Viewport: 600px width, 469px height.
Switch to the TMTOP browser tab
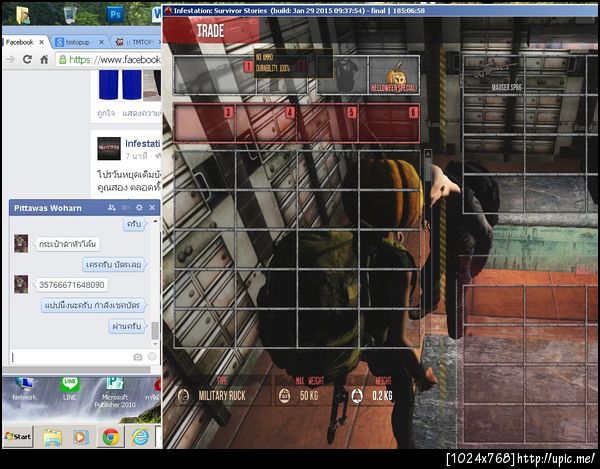(x=139, y=42)
